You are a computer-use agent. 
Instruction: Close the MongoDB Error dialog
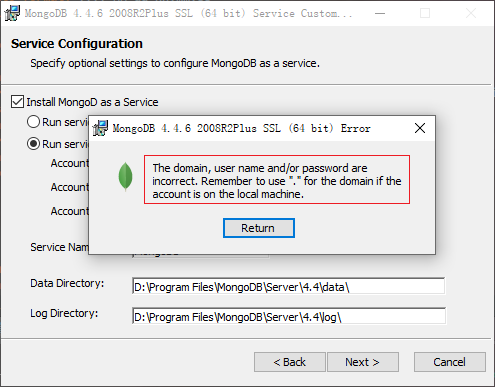coord(420,128)
